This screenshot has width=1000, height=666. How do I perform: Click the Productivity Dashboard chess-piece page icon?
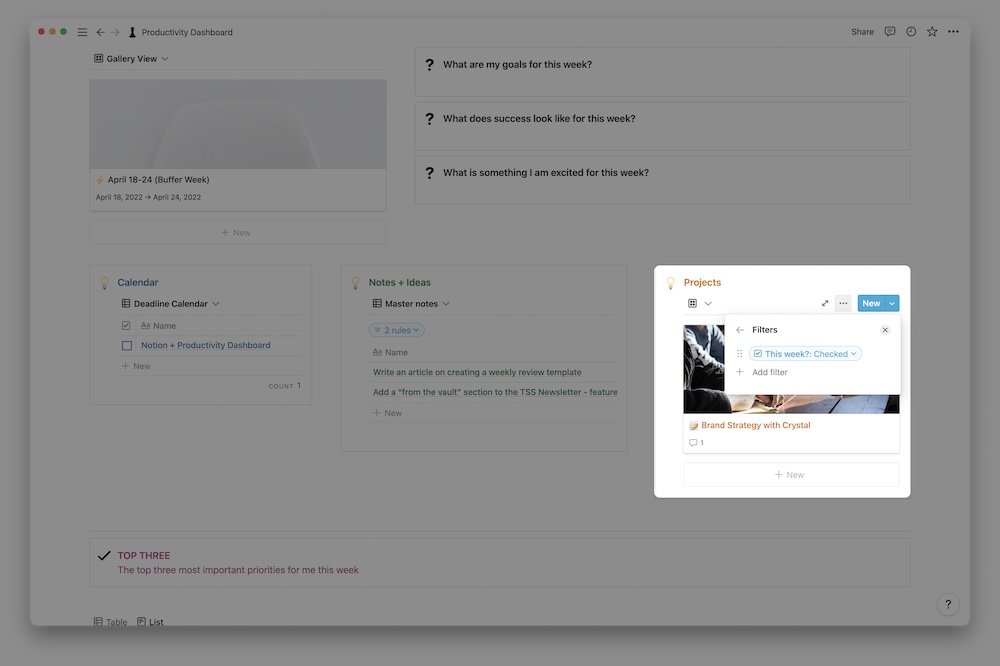click(x=132, y=32)
